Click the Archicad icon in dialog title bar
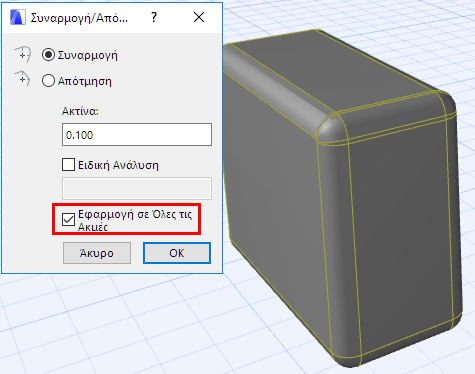The image size is (475, 374). 17,17
